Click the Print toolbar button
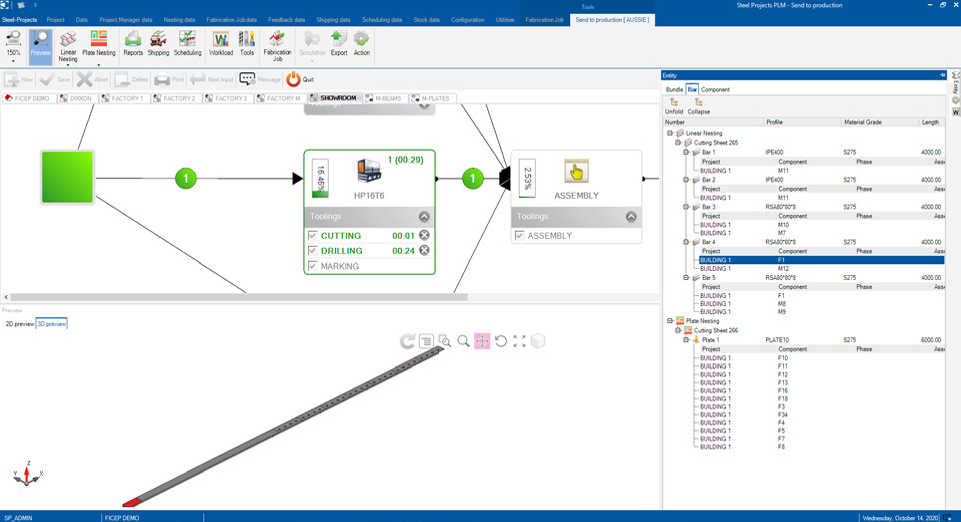Screen dimensions: 961x522 click(x=169, y=79)
